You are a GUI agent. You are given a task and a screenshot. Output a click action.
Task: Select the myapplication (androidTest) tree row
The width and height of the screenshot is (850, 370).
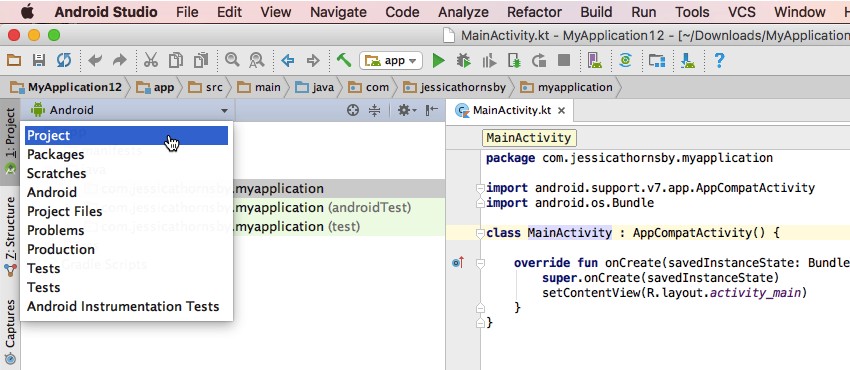coord(233,207)
